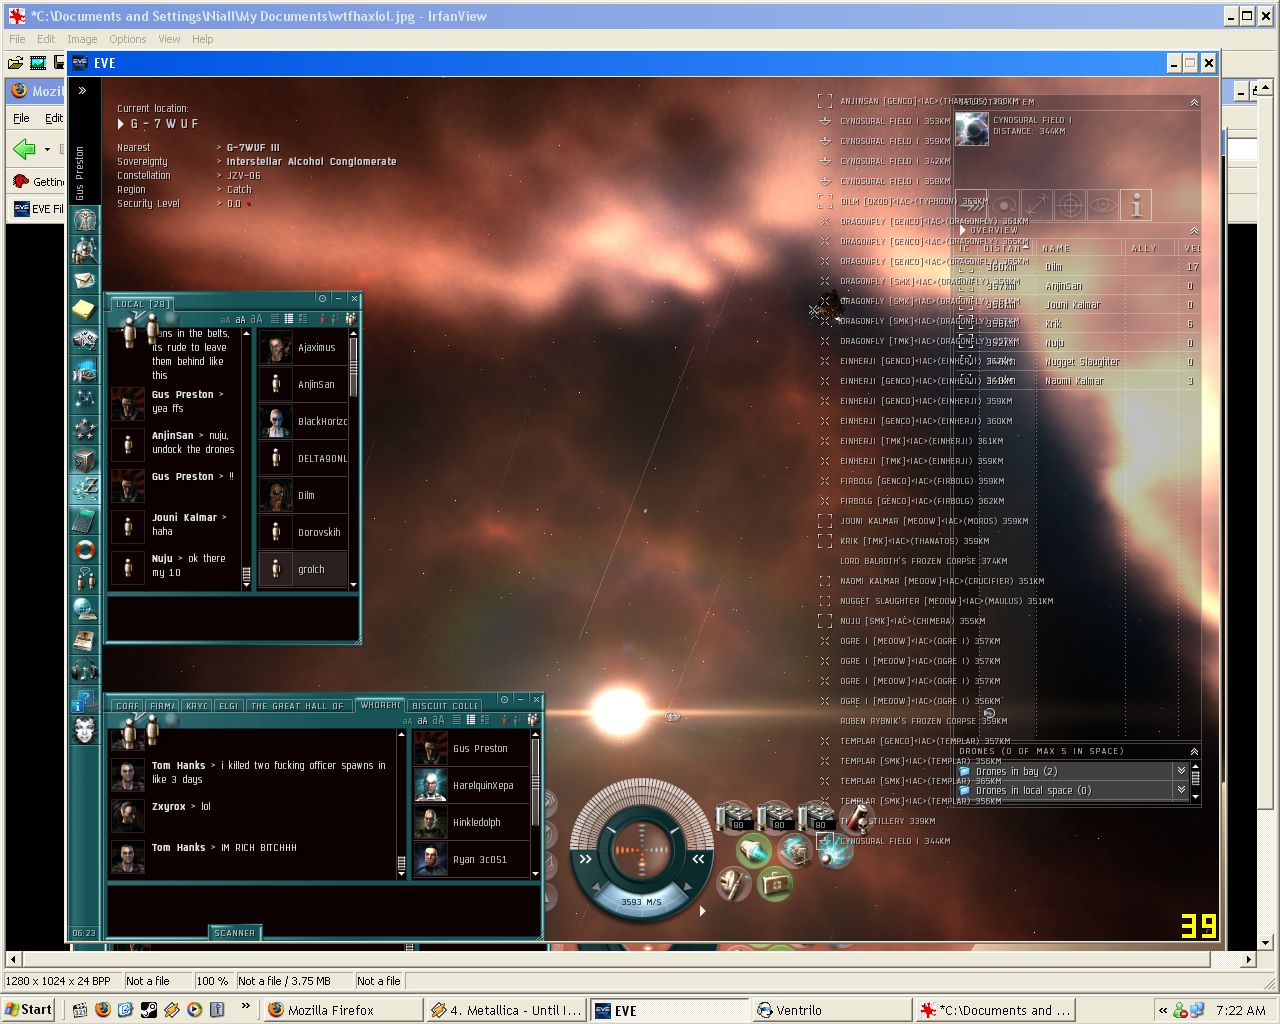
Task: Activate the green medkit repair module
Action: click(774, 882)
